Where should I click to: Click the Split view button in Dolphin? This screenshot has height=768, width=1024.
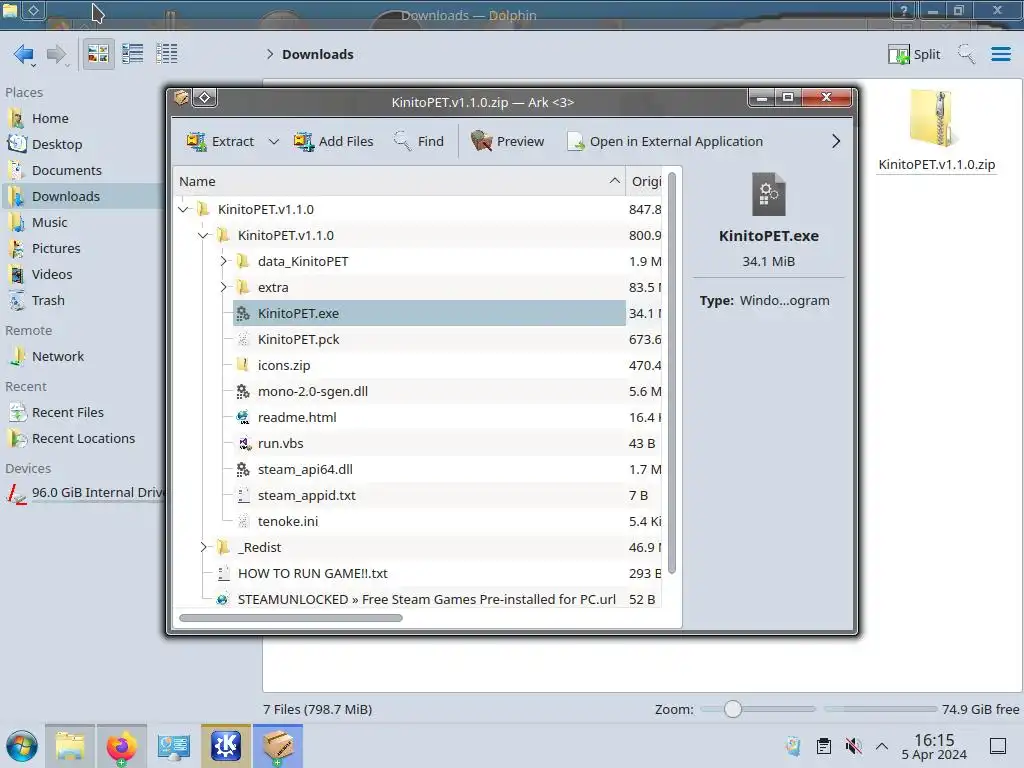click(x=914, y=54)
